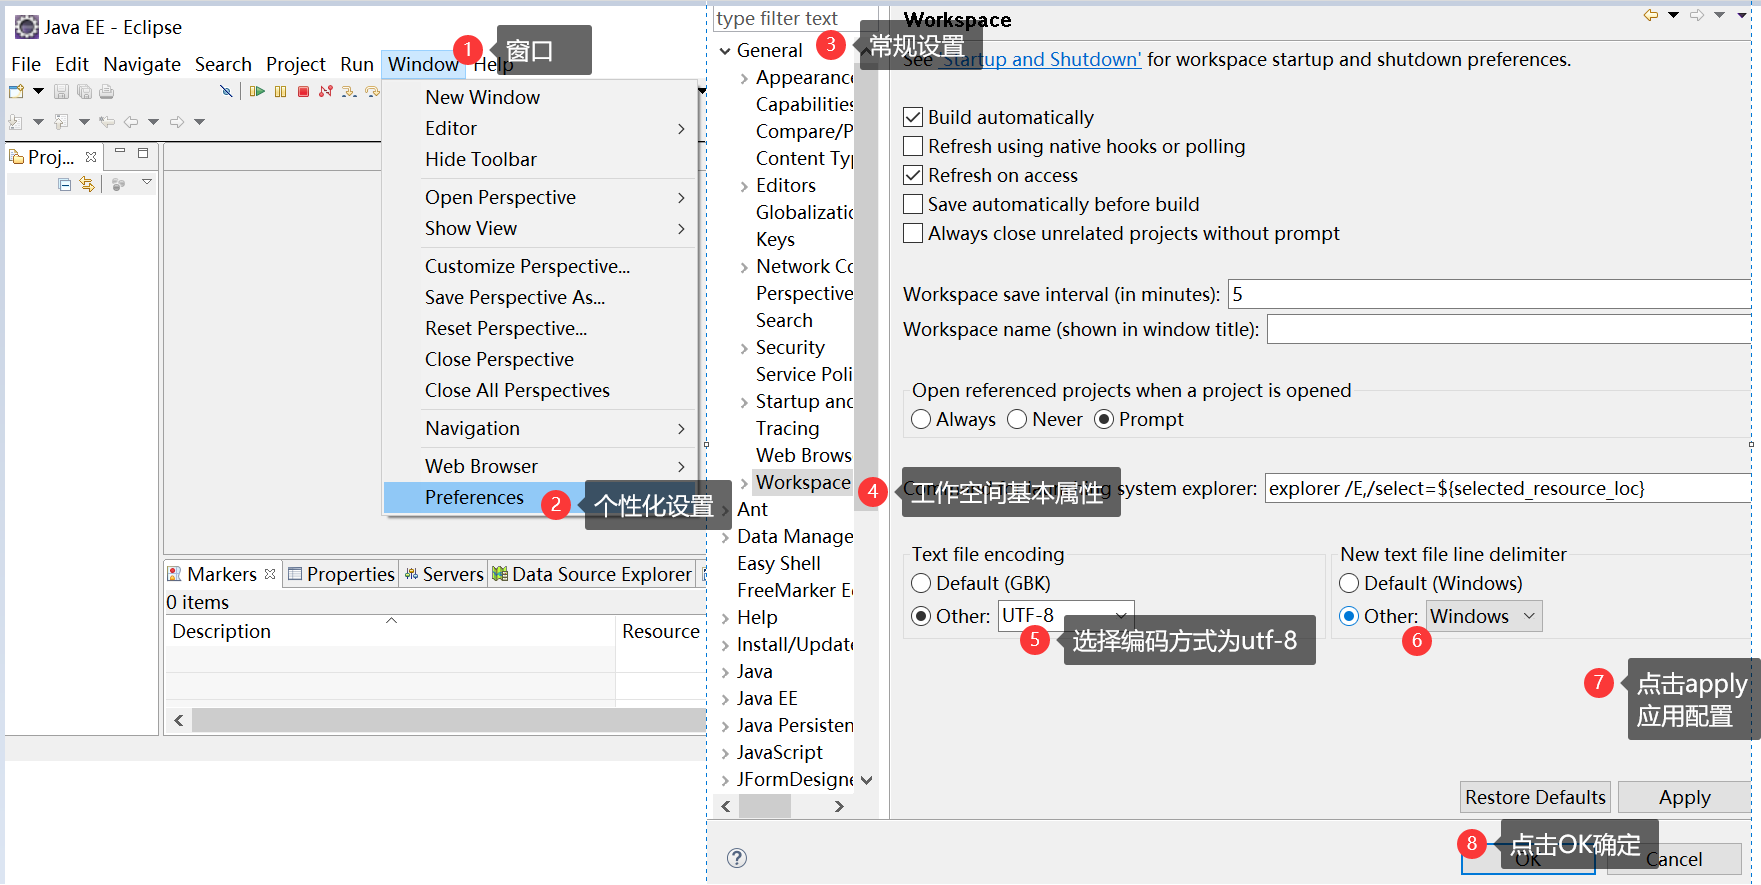Open the File menu
The width and height of the screenshot is (1761, 885).
26,64
